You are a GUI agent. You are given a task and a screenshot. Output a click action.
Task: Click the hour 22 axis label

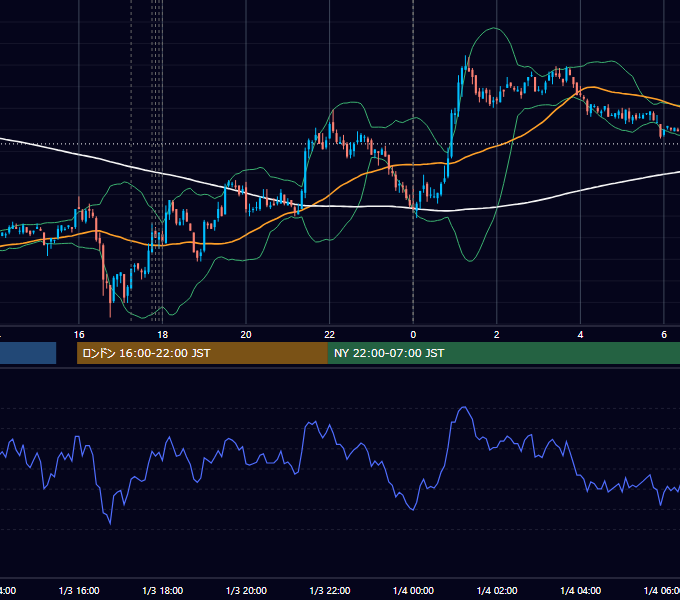click(330, 335)
